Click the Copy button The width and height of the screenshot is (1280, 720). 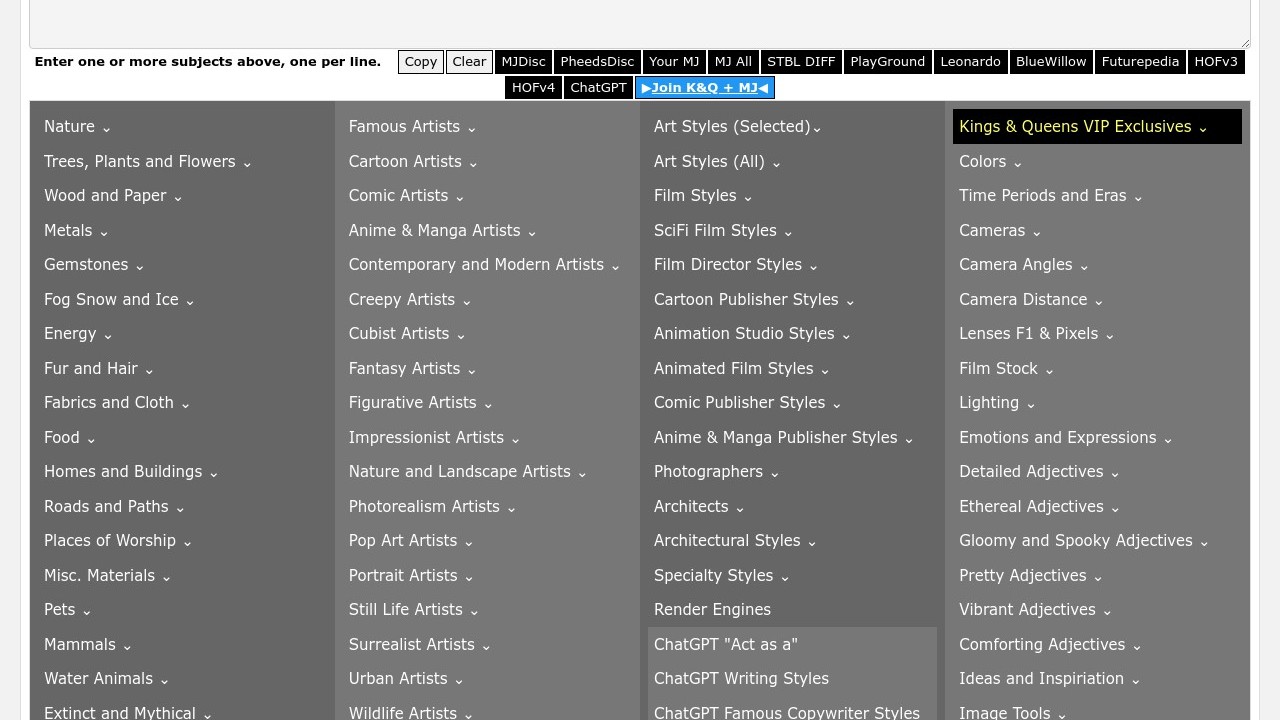click(x=420, y=62)
